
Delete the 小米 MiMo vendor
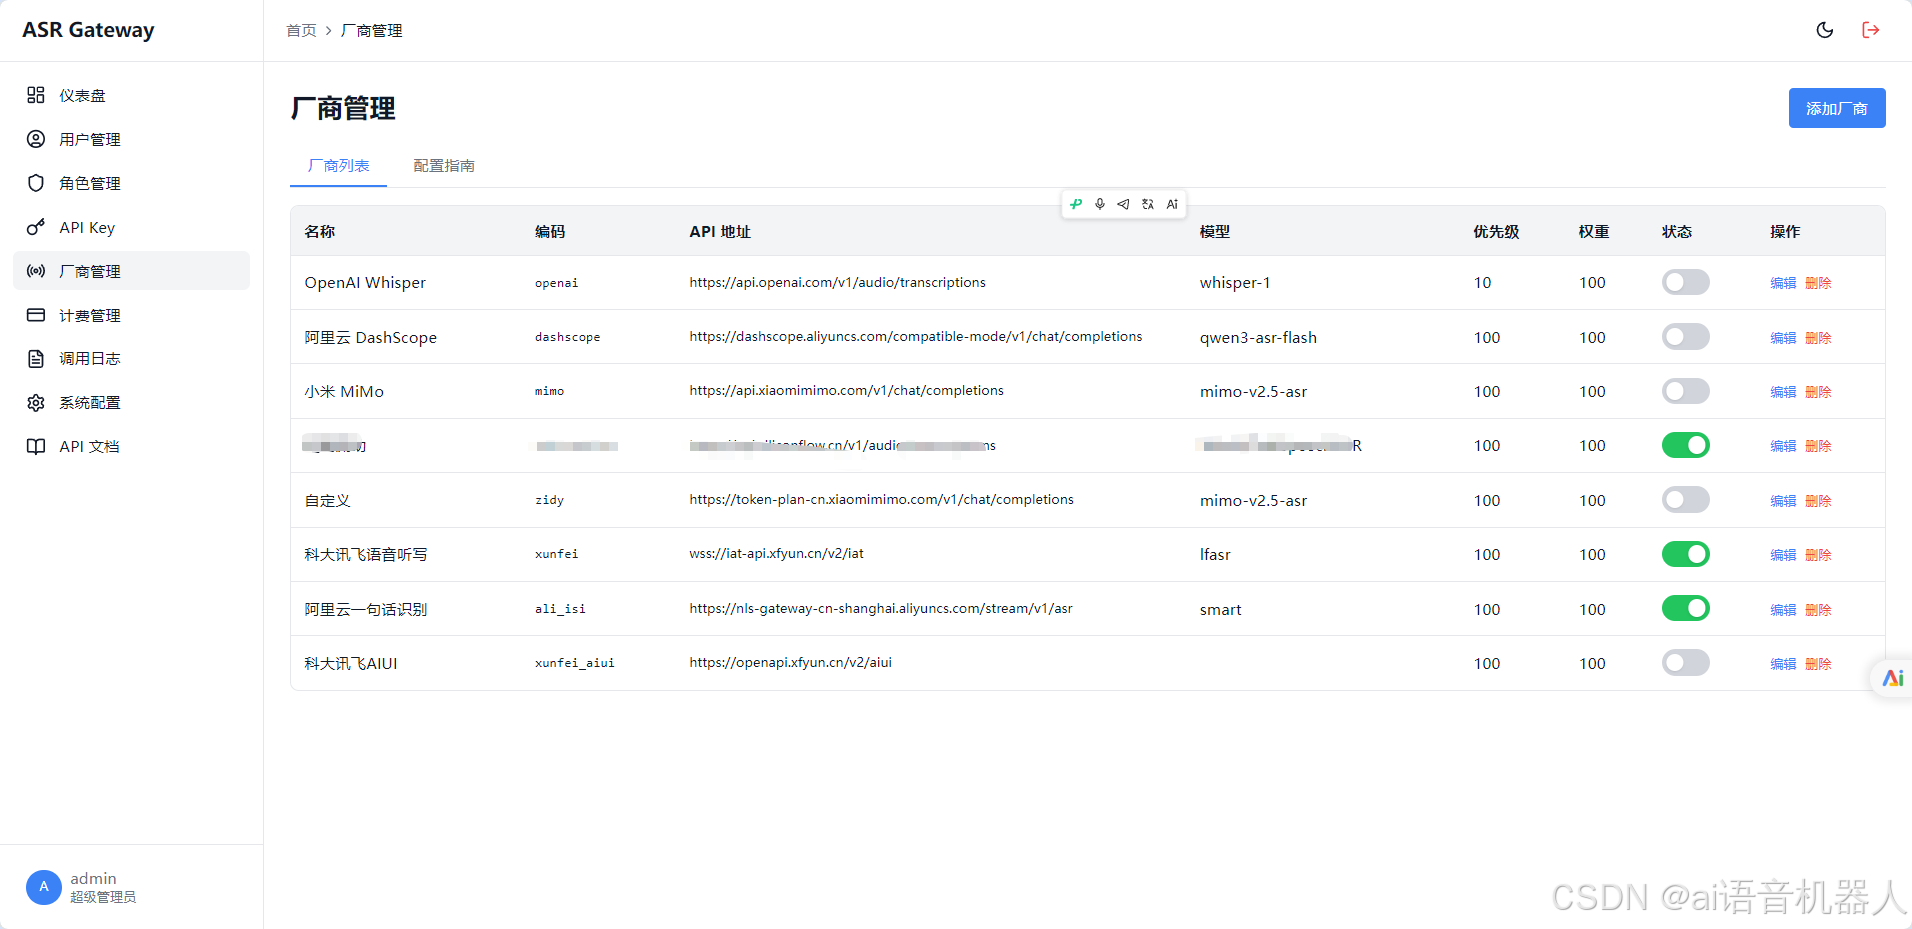click(x=1818, y=392)
